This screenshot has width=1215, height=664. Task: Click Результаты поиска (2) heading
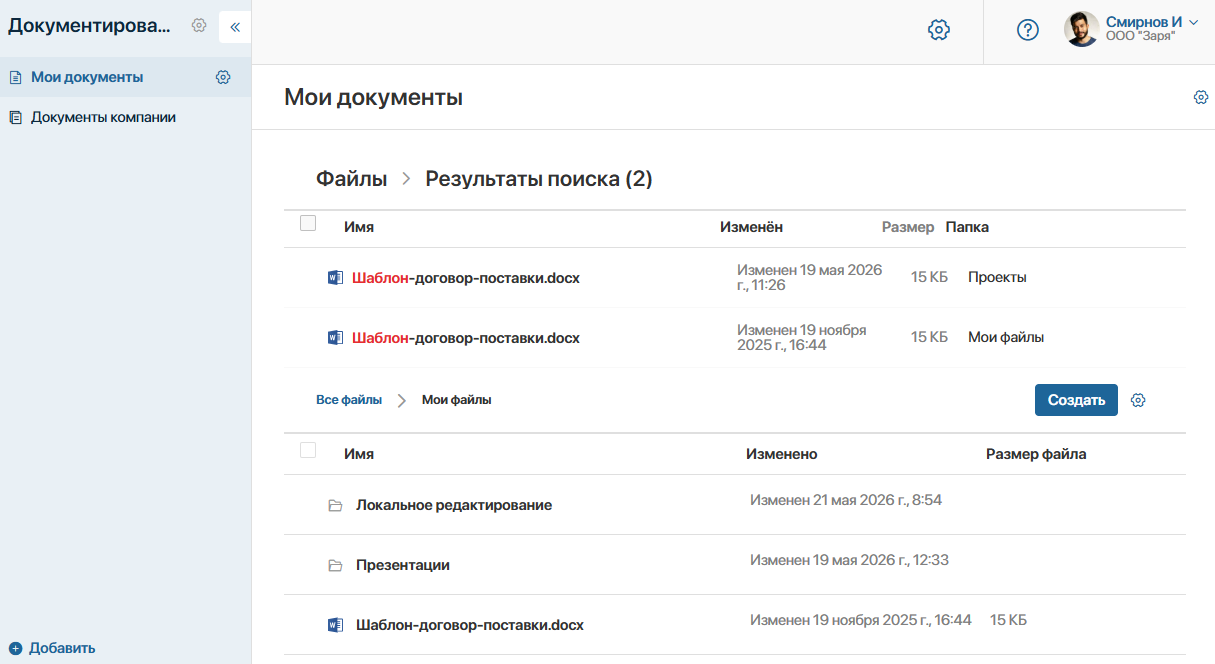[539, 179]
